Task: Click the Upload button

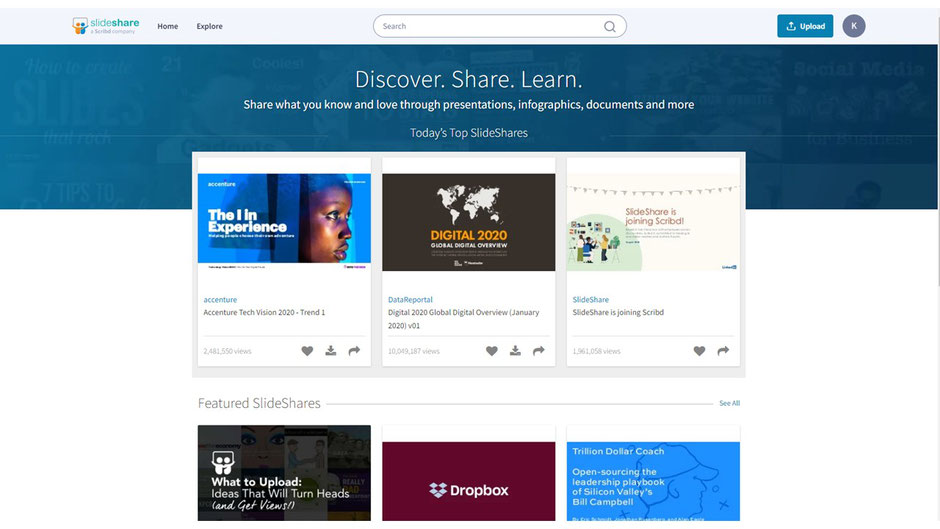Action: [x=805, y=26]
